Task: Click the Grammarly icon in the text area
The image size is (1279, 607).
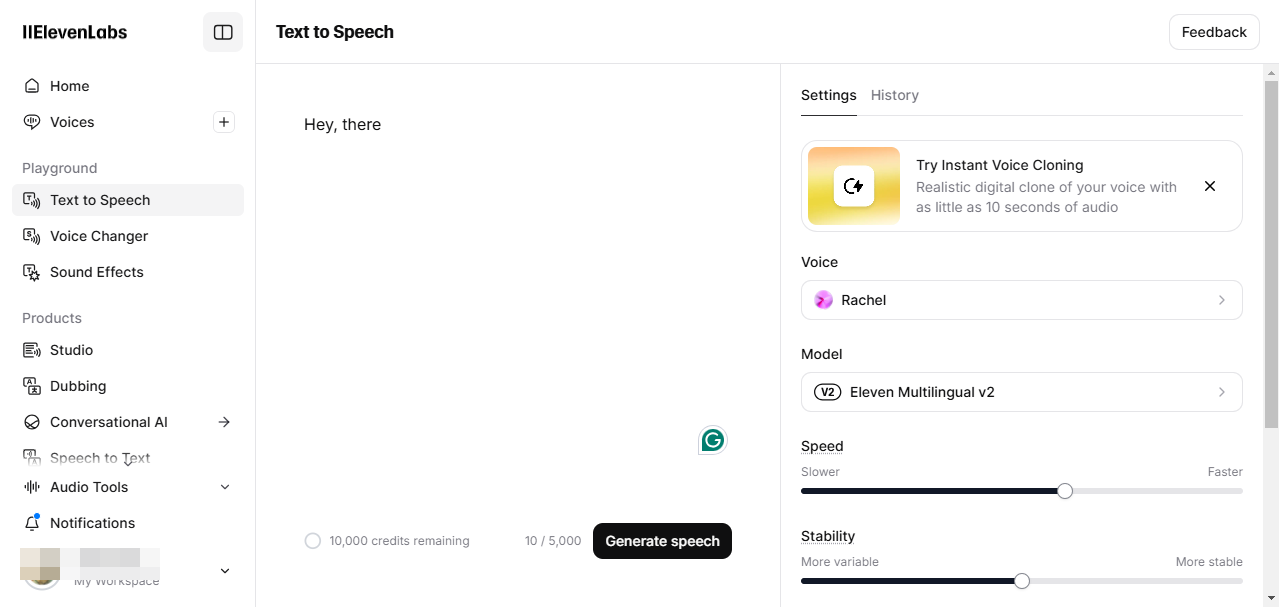Action: click(712, 440)
